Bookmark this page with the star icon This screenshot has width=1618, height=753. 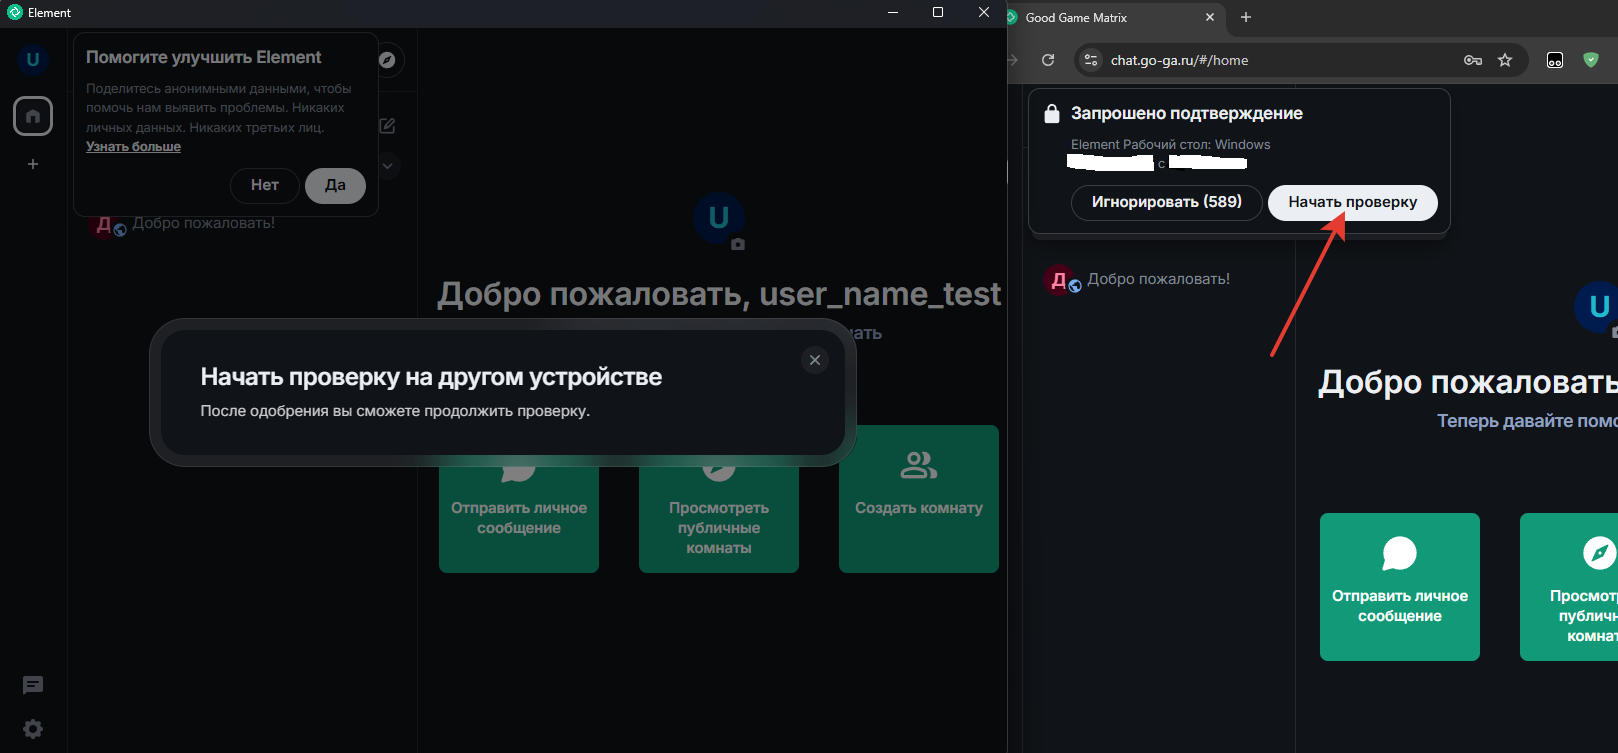1505,60
